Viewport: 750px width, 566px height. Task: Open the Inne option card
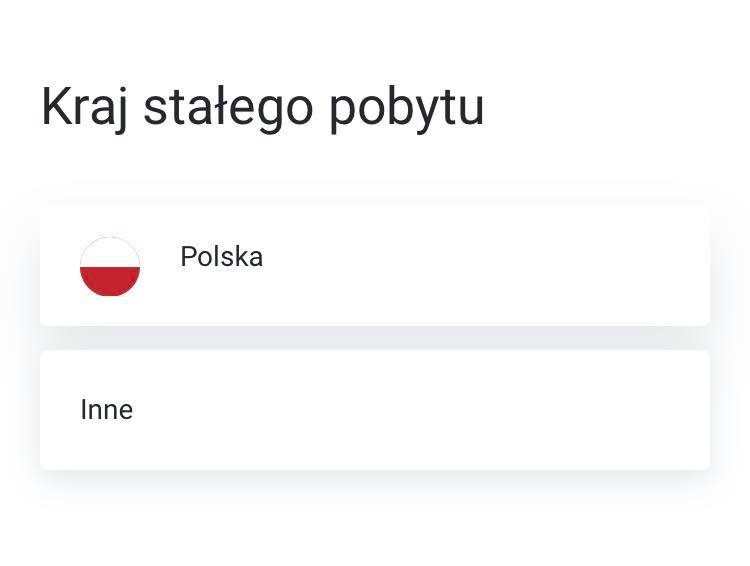(375, 410)
